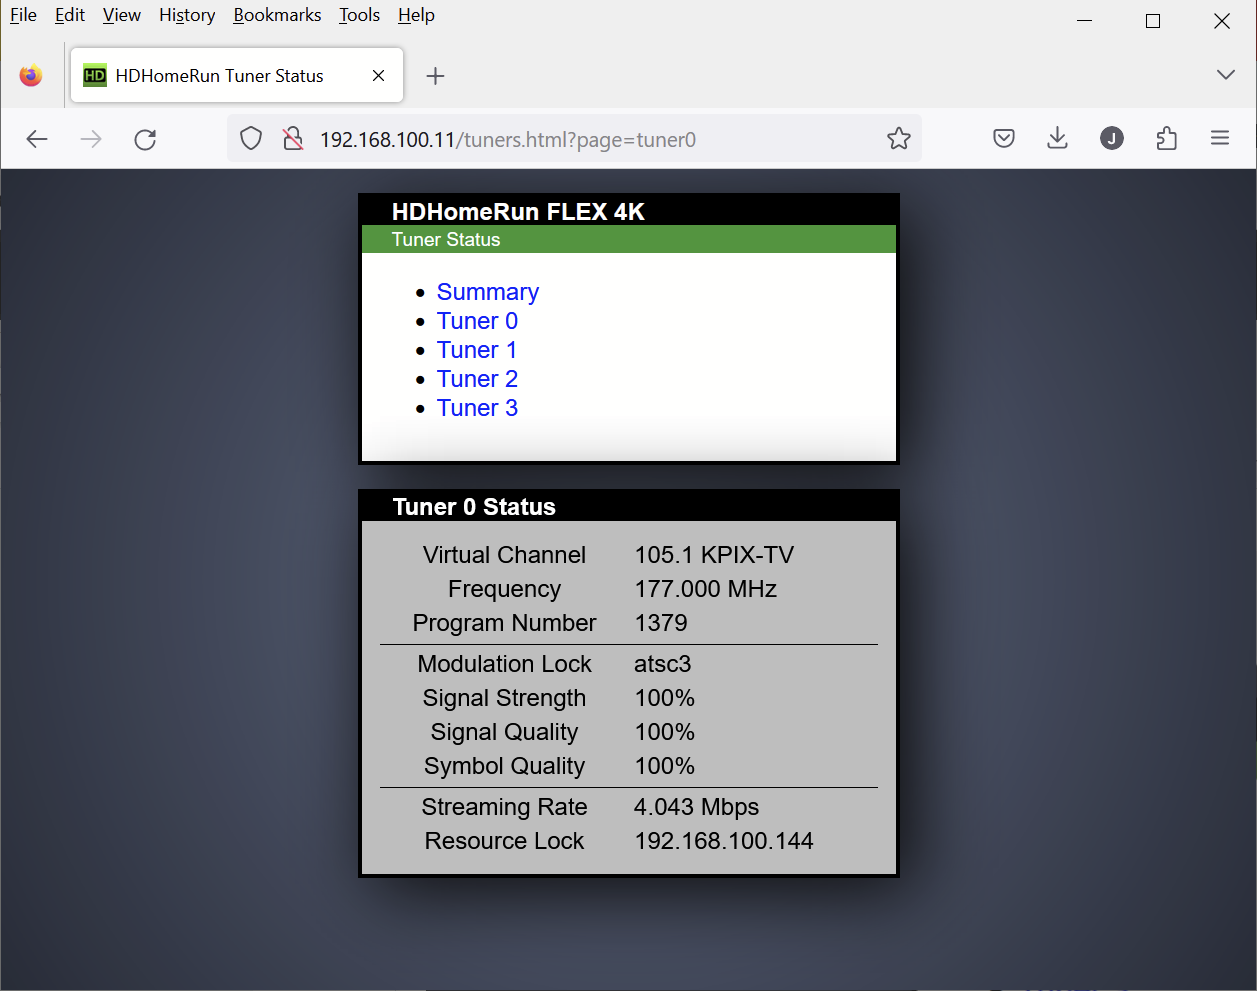This screenshot has width=1257, height=991.
Task: Open the View menu
Action: point(122,15)
